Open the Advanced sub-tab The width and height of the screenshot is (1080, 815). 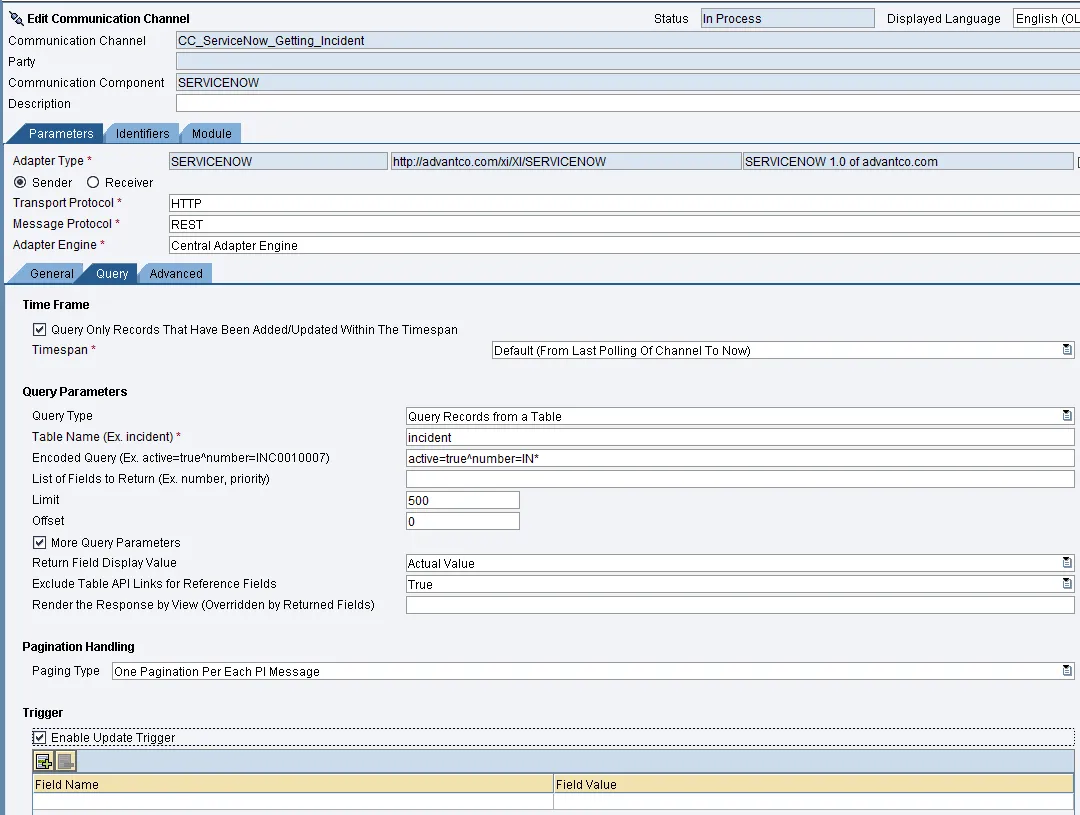176,274
